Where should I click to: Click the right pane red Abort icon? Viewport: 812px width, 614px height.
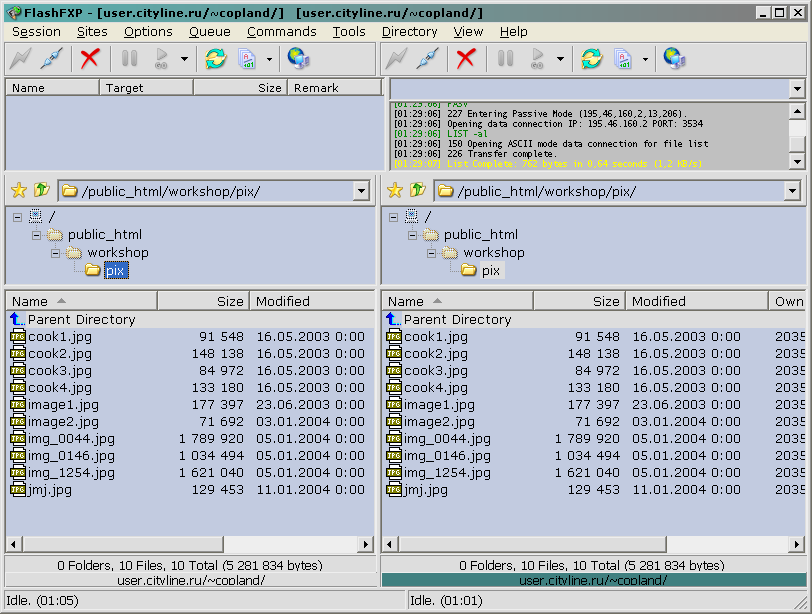(x=466, y=59)
